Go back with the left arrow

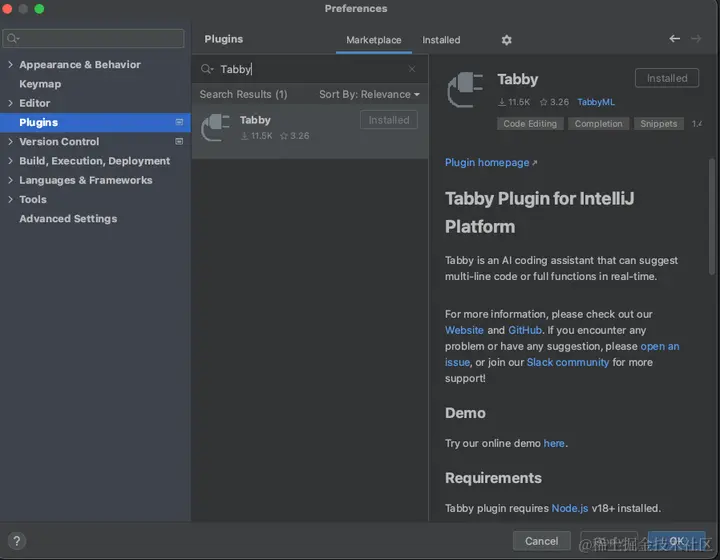[x=674, y=39]
